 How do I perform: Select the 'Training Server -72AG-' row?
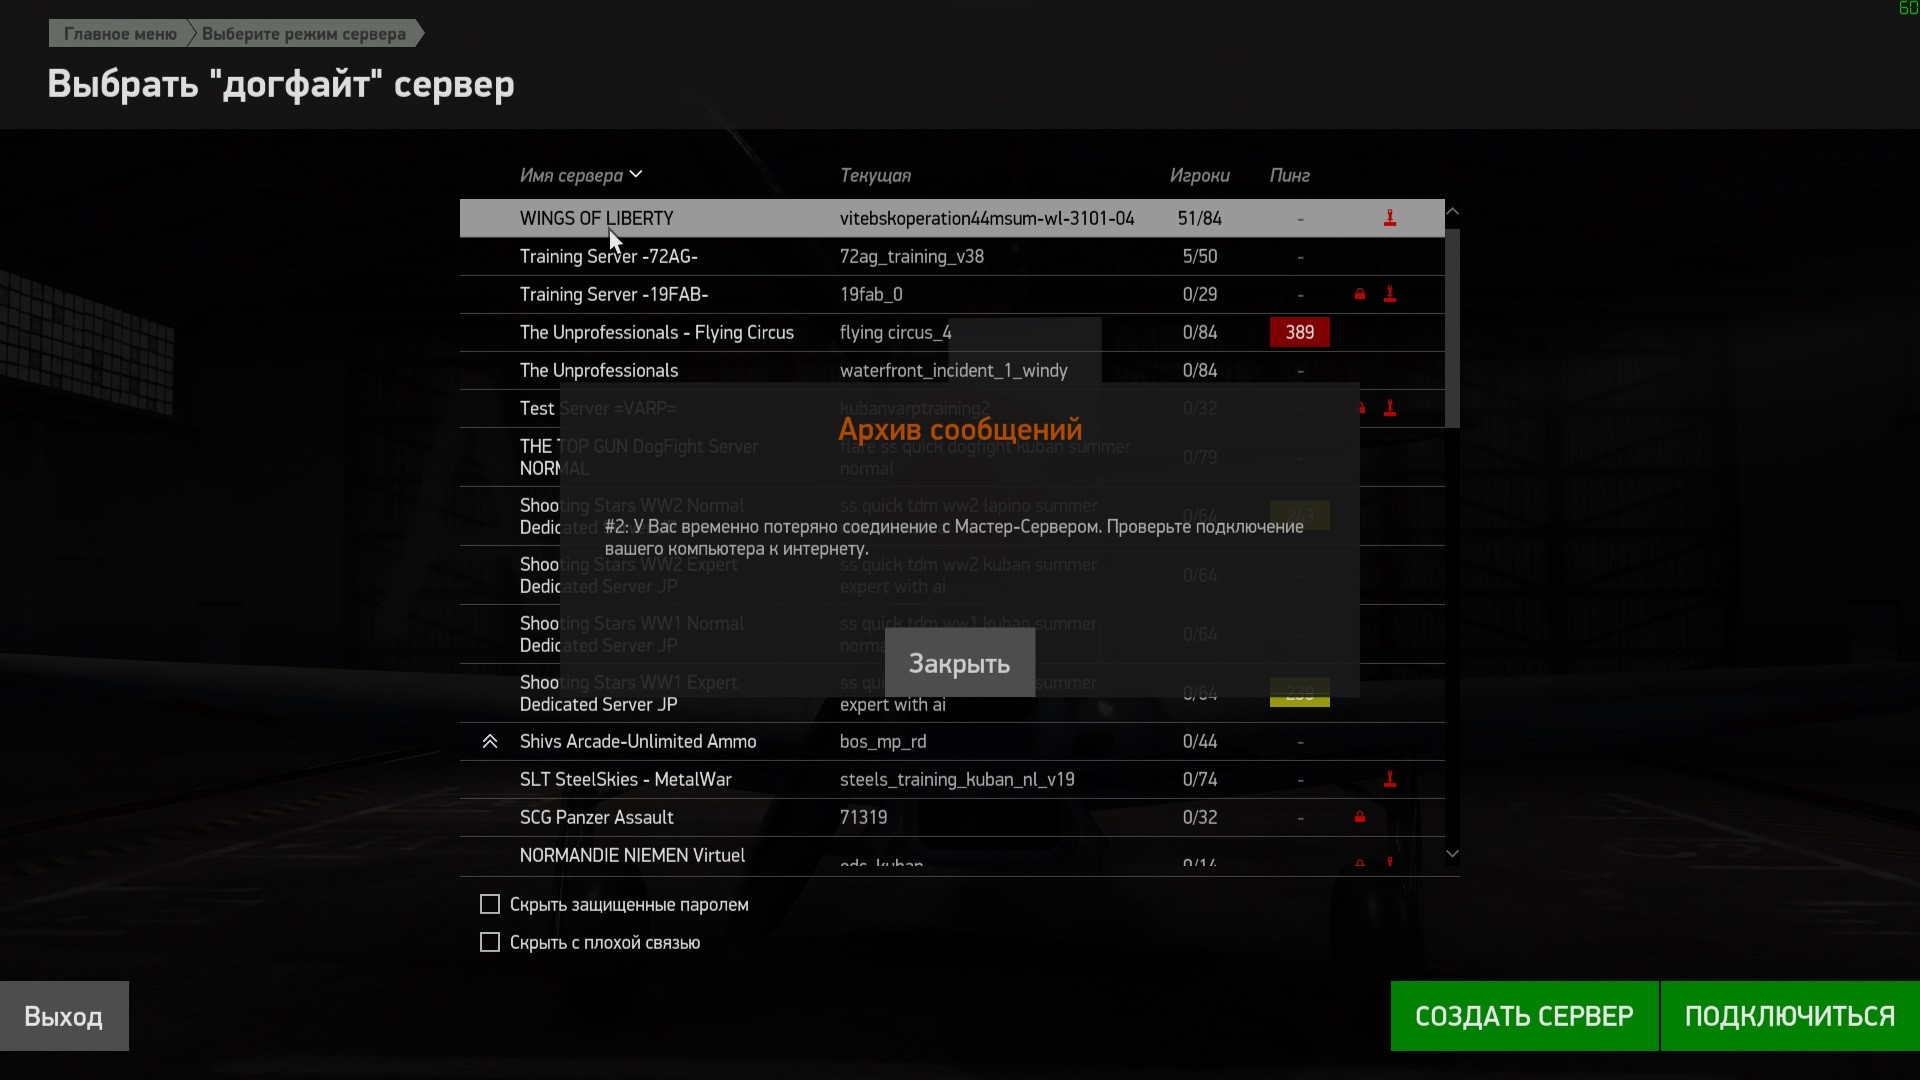[952, 256]
